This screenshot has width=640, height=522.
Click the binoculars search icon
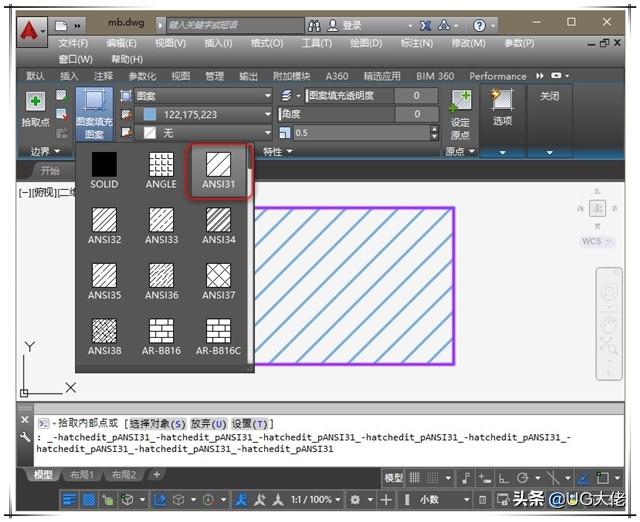point(314,26)
